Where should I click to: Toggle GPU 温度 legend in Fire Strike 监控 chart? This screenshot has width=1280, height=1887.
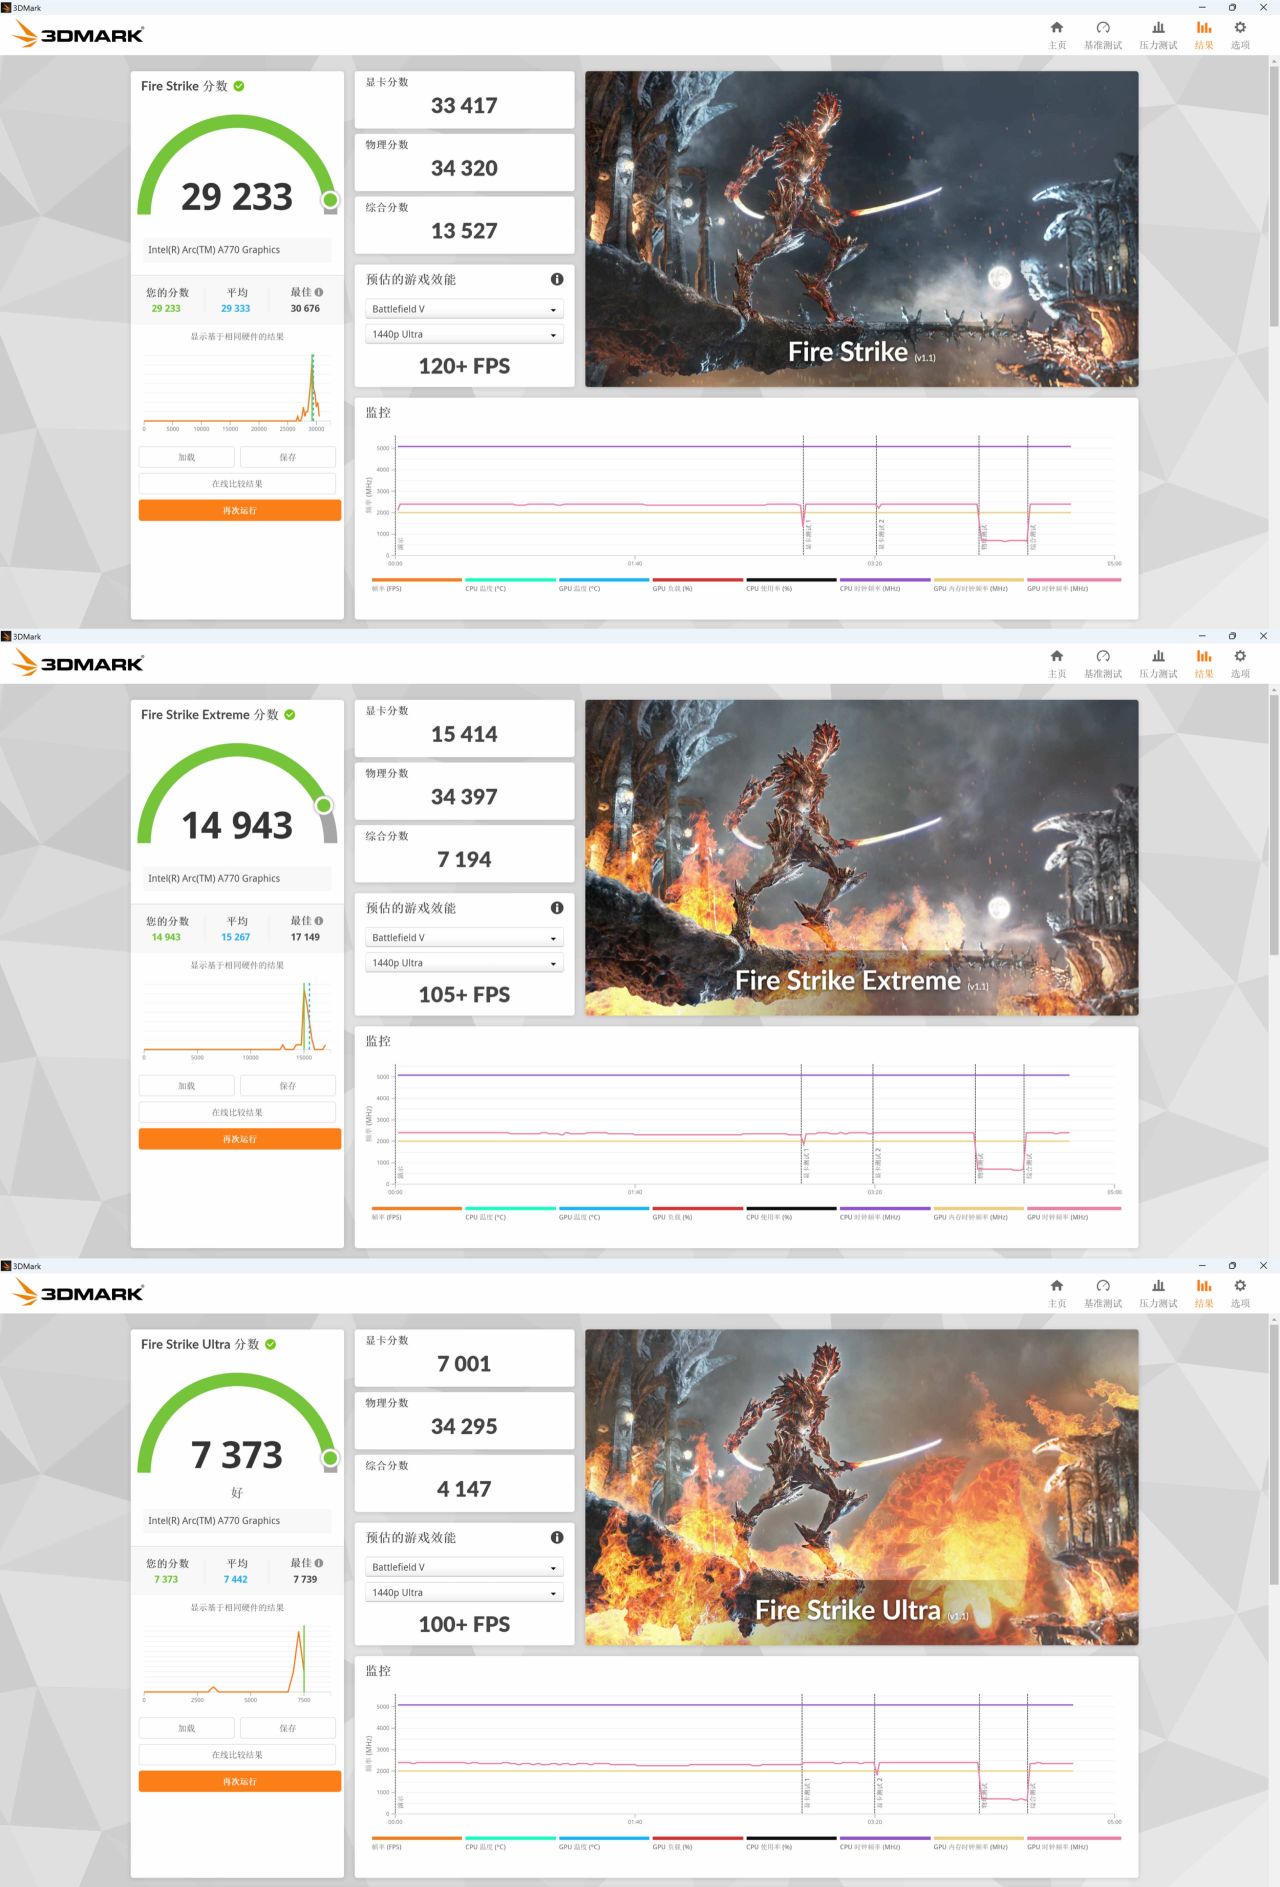click(604, 584)
